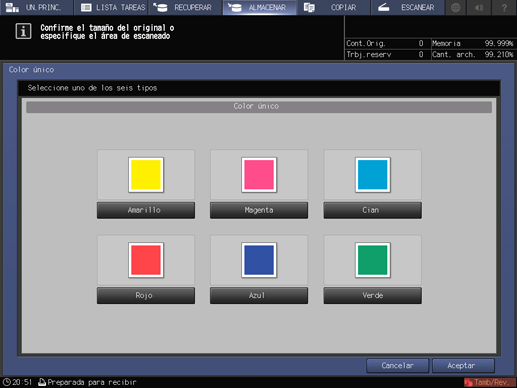Click the globe network icon

point(455,7)
